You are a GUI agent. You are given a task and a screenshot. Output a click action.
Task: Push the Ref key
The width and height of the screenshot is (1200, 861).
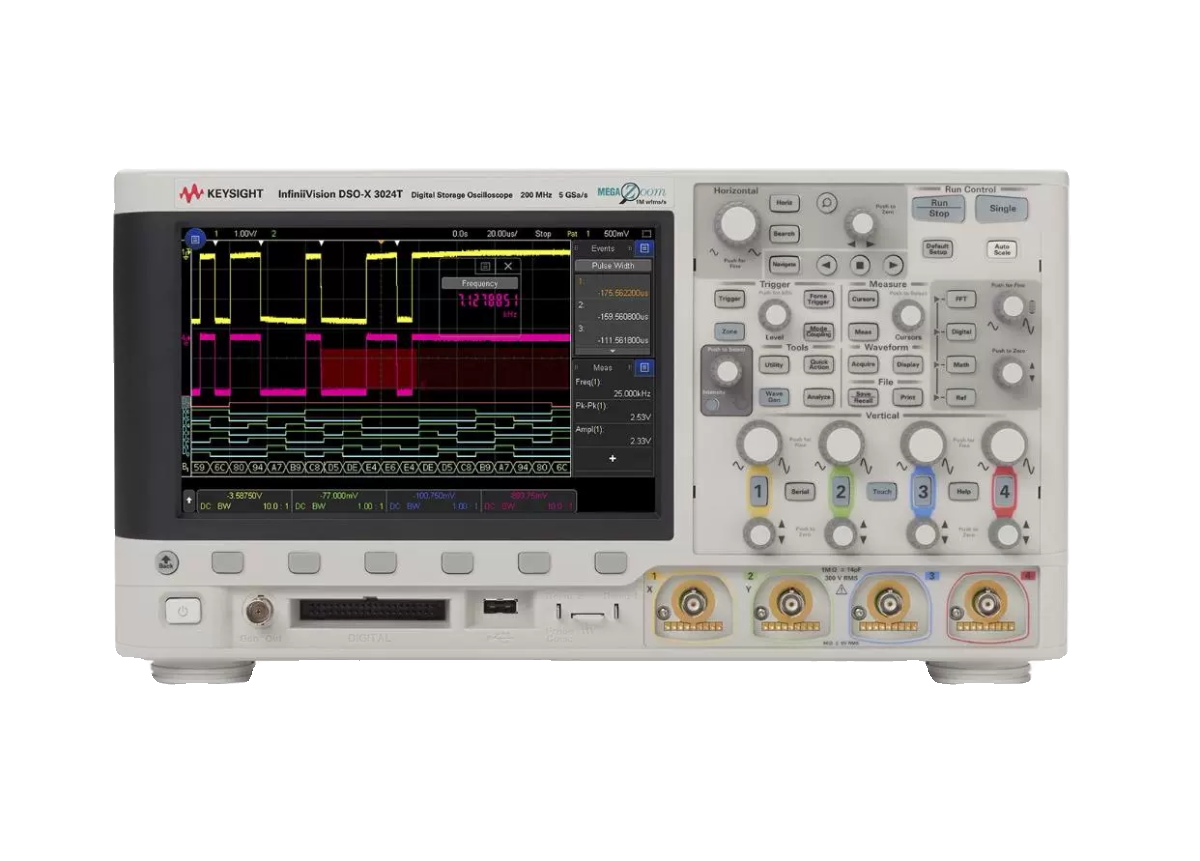[x=961, y=397]
